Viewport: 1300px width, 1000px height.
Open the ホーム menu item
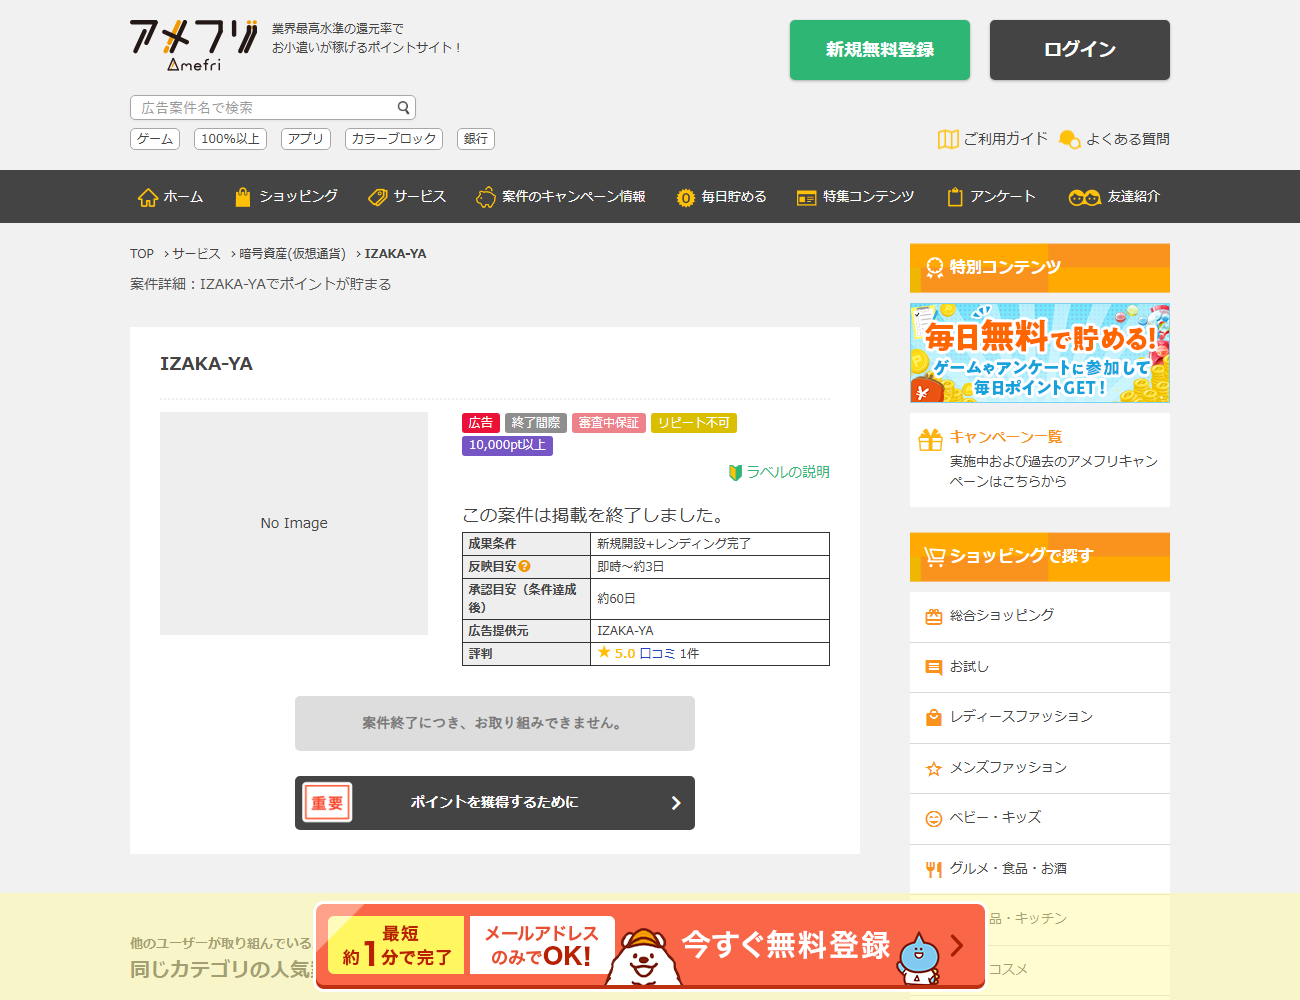click(x=170, y=197)
